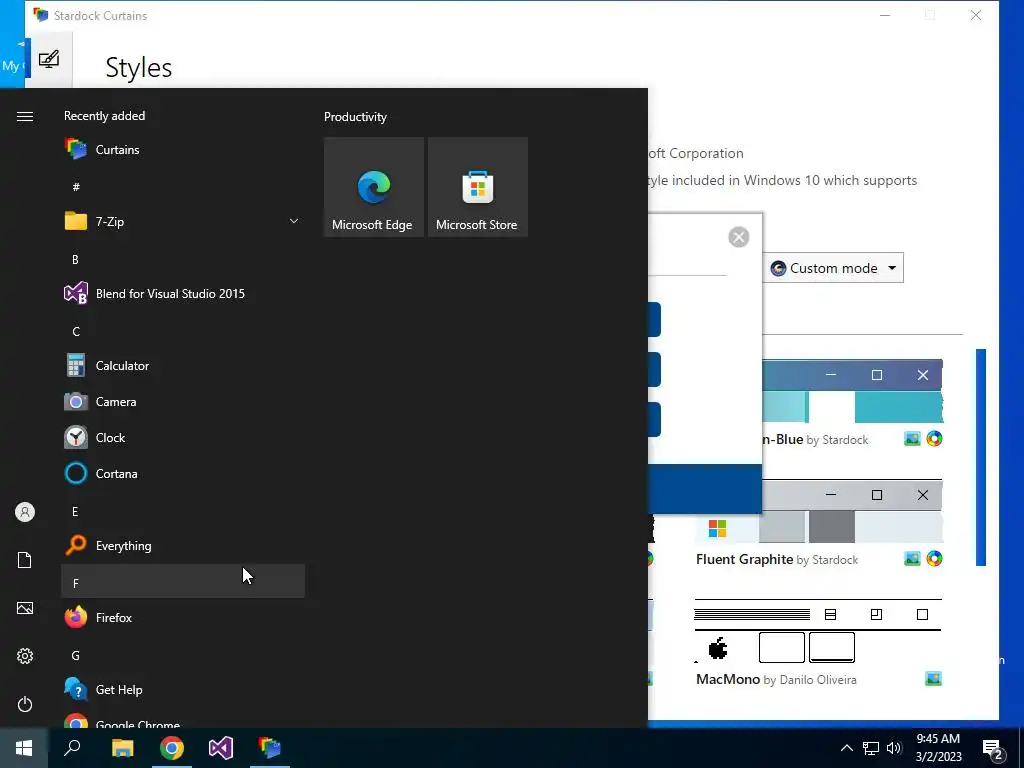Screen dimensions: 1024x768
Task: Click the Windows Start button
Action: [24, 748]
